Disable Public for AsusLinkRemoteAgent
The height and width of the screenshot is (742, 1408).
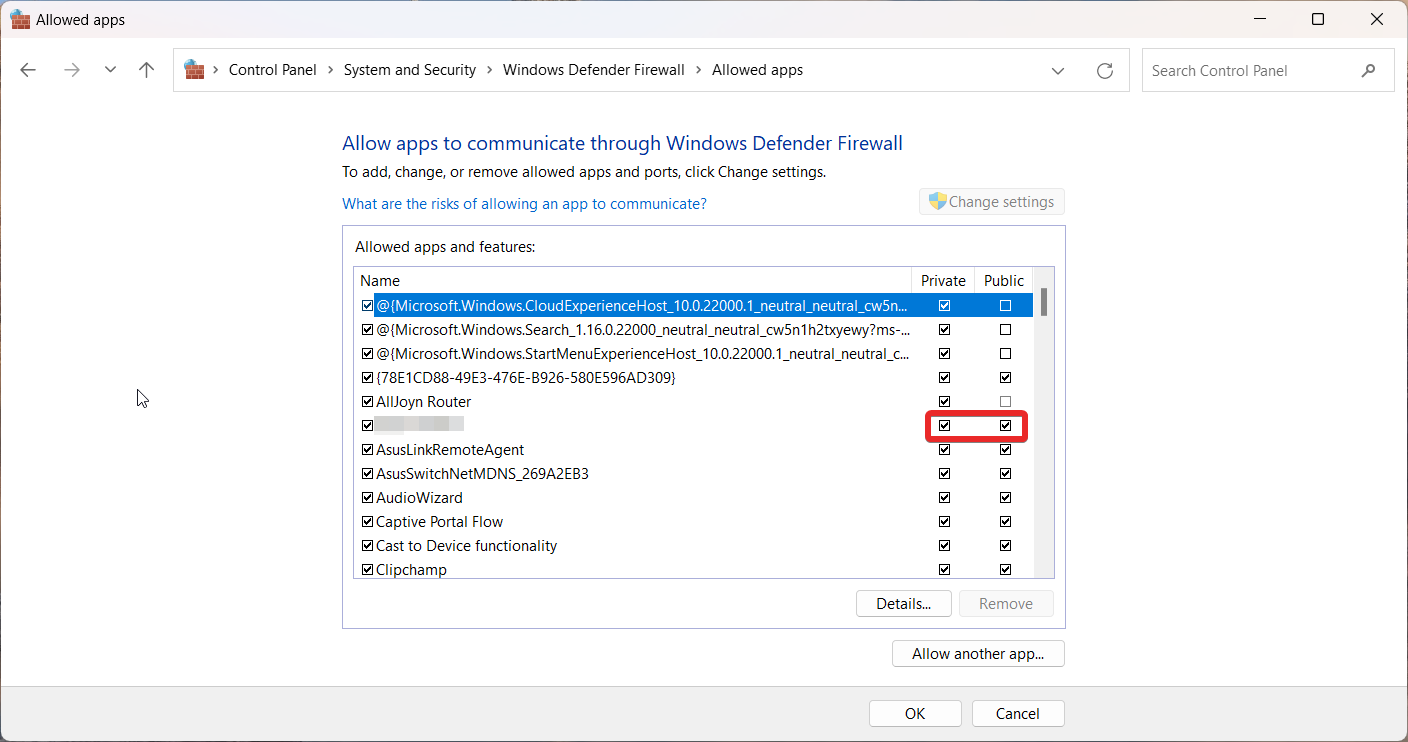1005,450
